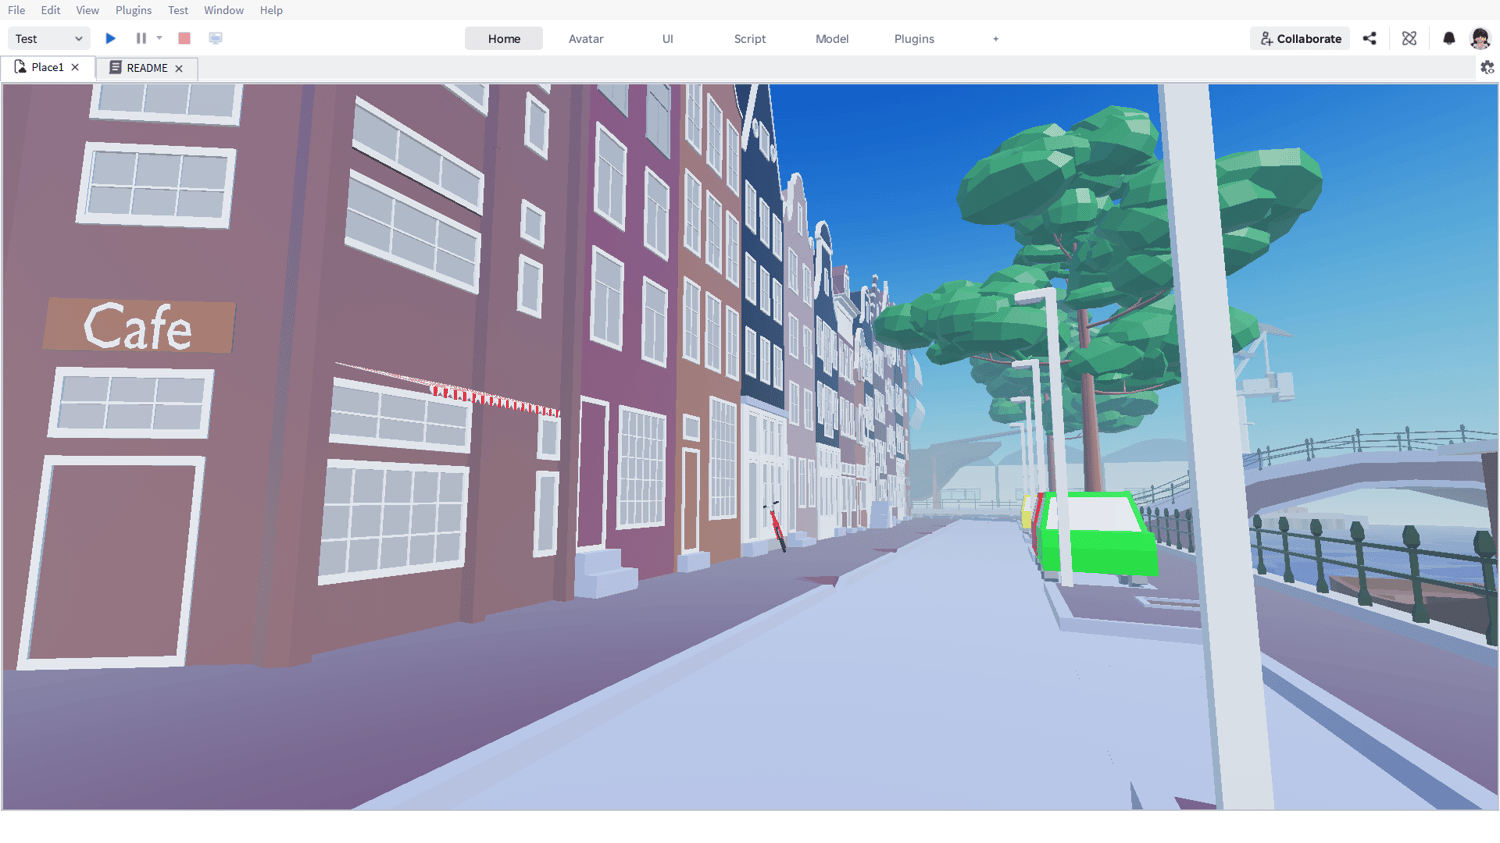The image size is (1500, 843).
Task: Open the Test menu in the menu bar
Action: tap(178, 10)
